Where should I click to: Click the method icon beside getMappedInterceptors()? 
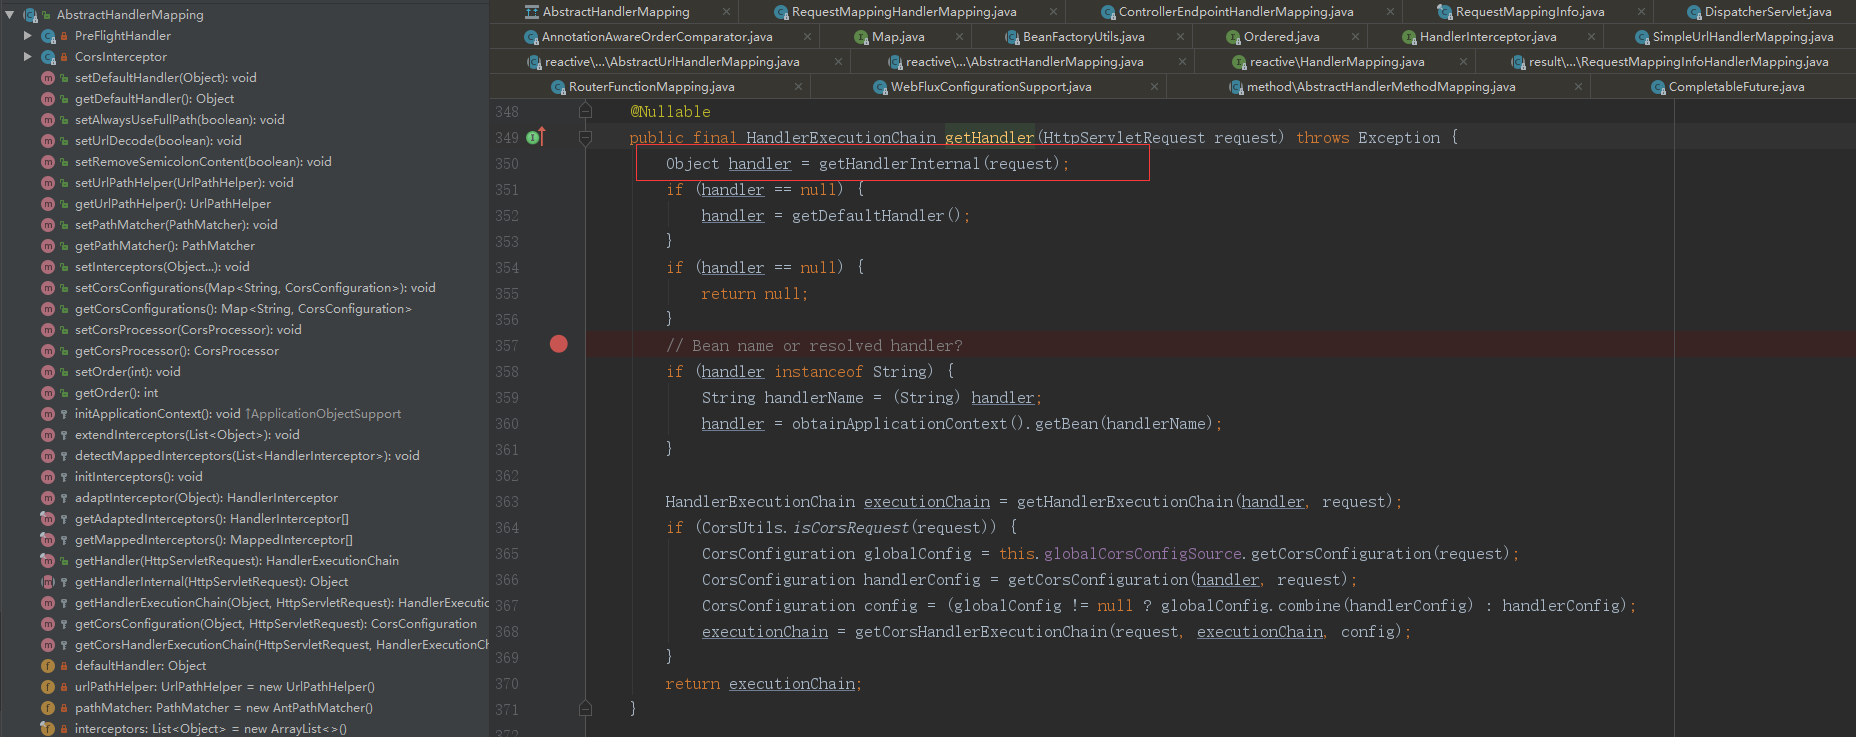47,540
